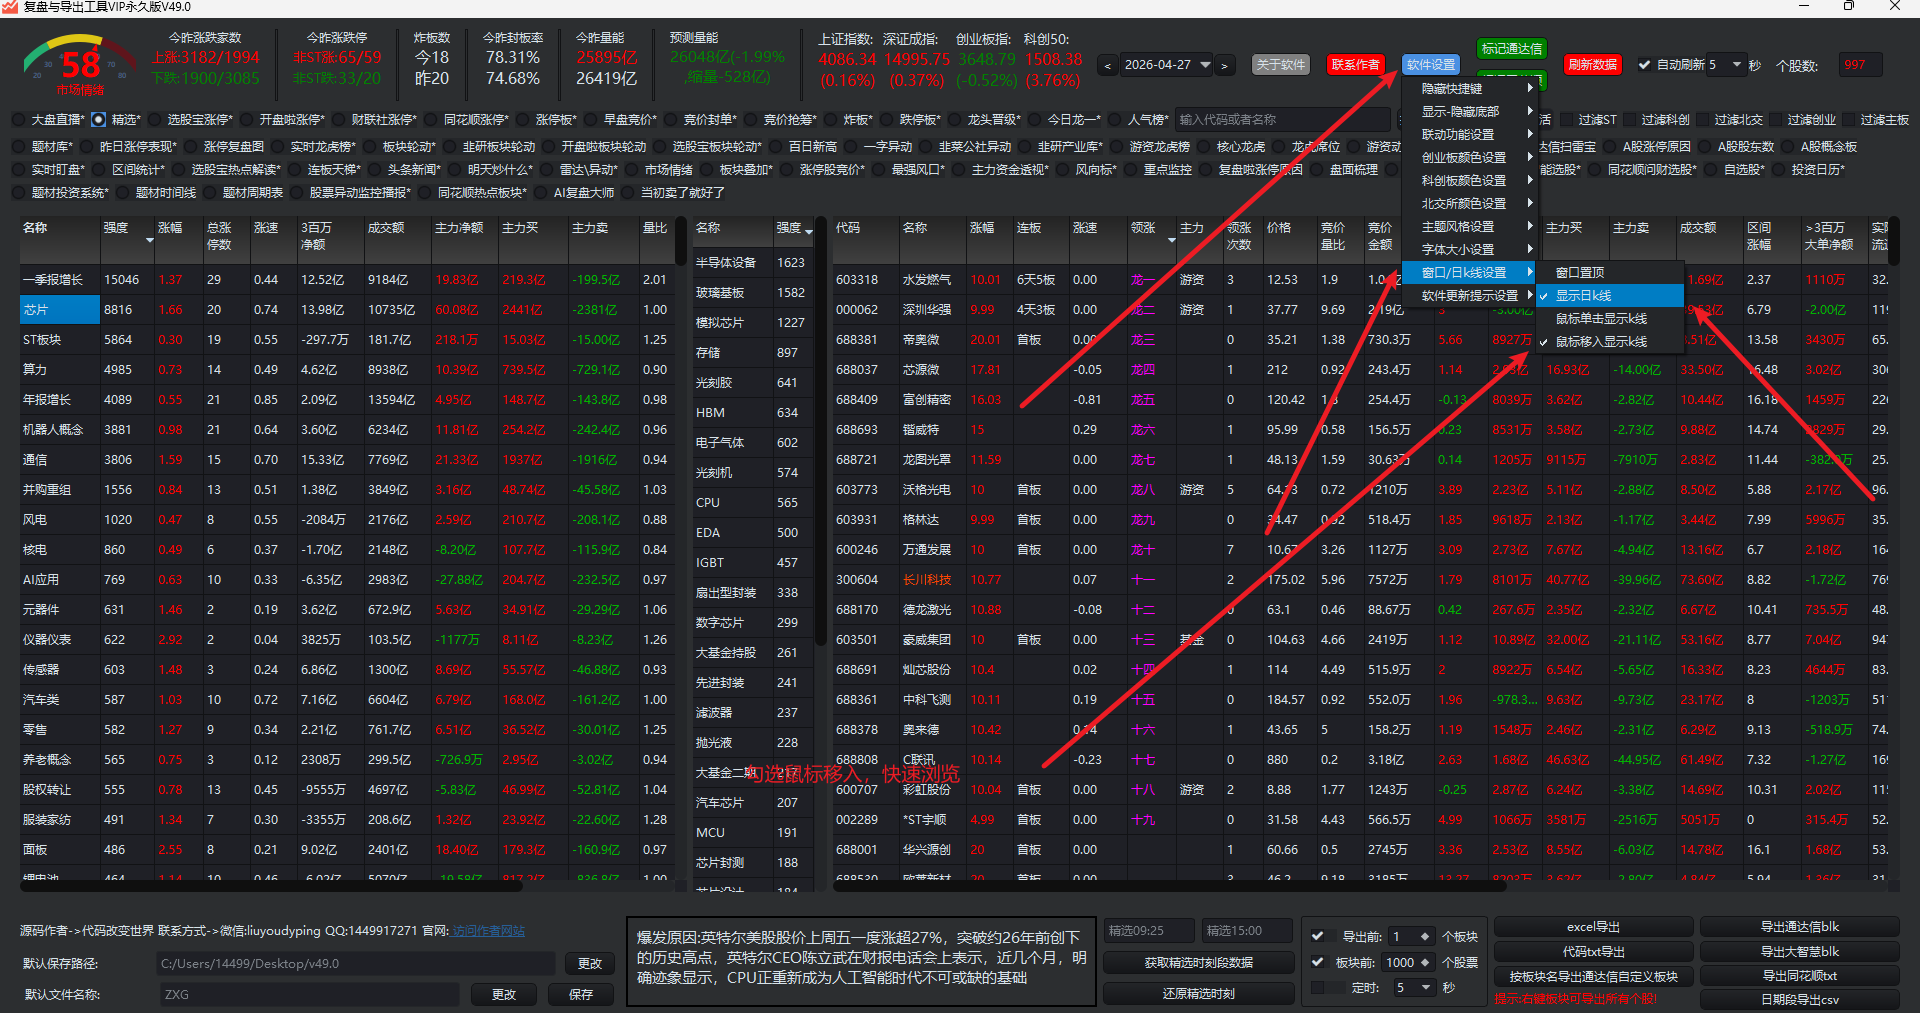Click sort arrow on middle table 强度 header
The height and width of the screenshot is (1013, 1920).
[x=808, y=232]
